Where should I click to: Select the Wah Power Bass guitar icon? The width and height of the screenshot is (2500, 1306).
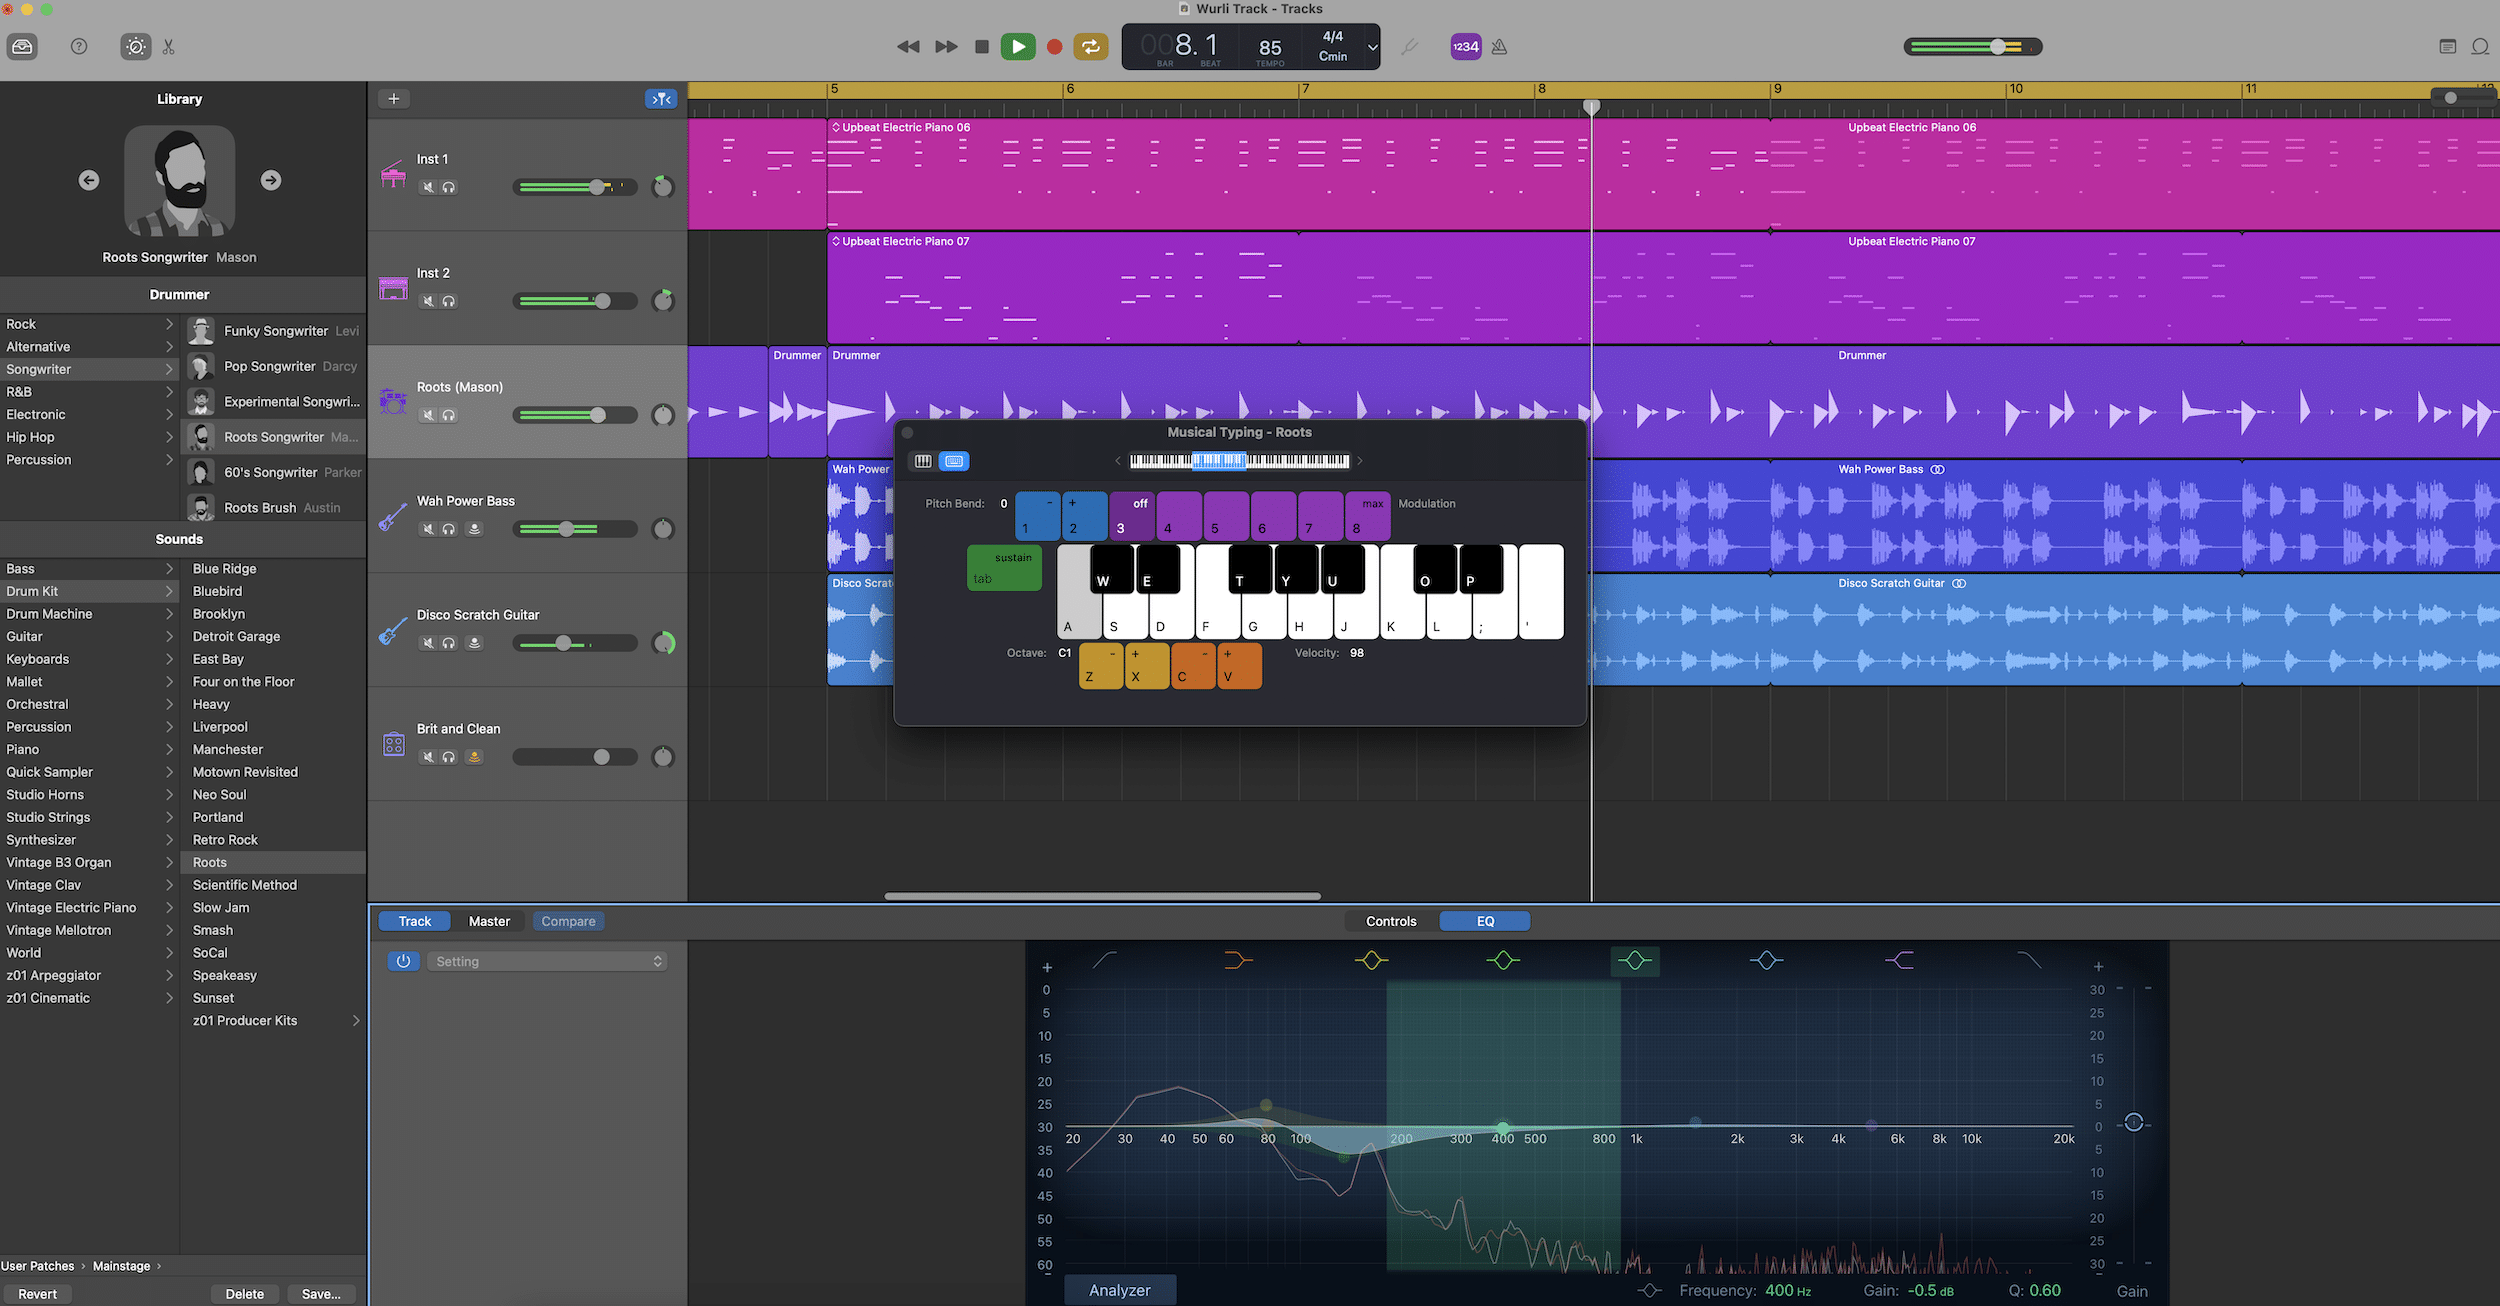393,517
